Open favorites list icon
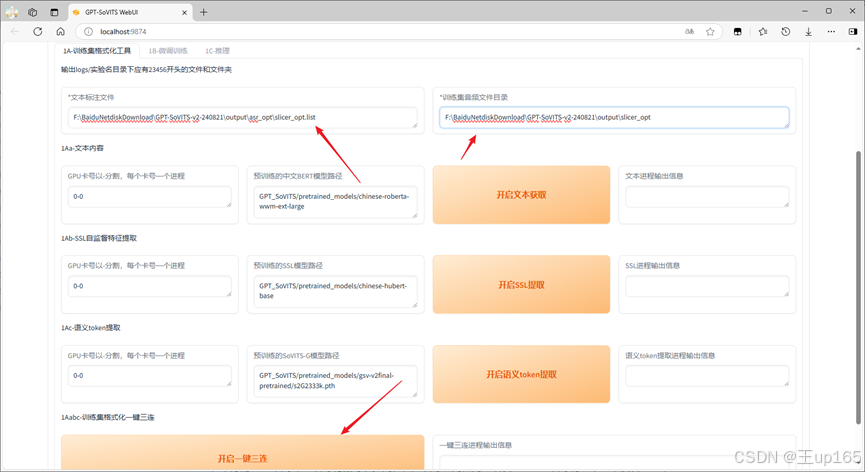The height and width of the screenshot is (472, 865). pos(763,31)
